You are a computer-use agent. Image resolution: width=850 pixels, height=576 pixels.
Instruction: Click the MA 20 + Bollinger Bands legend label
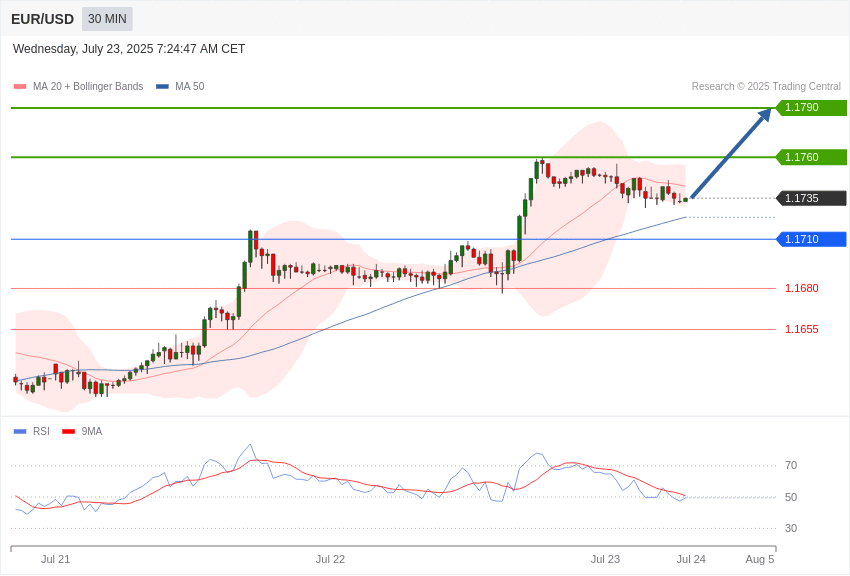point(88,86)
